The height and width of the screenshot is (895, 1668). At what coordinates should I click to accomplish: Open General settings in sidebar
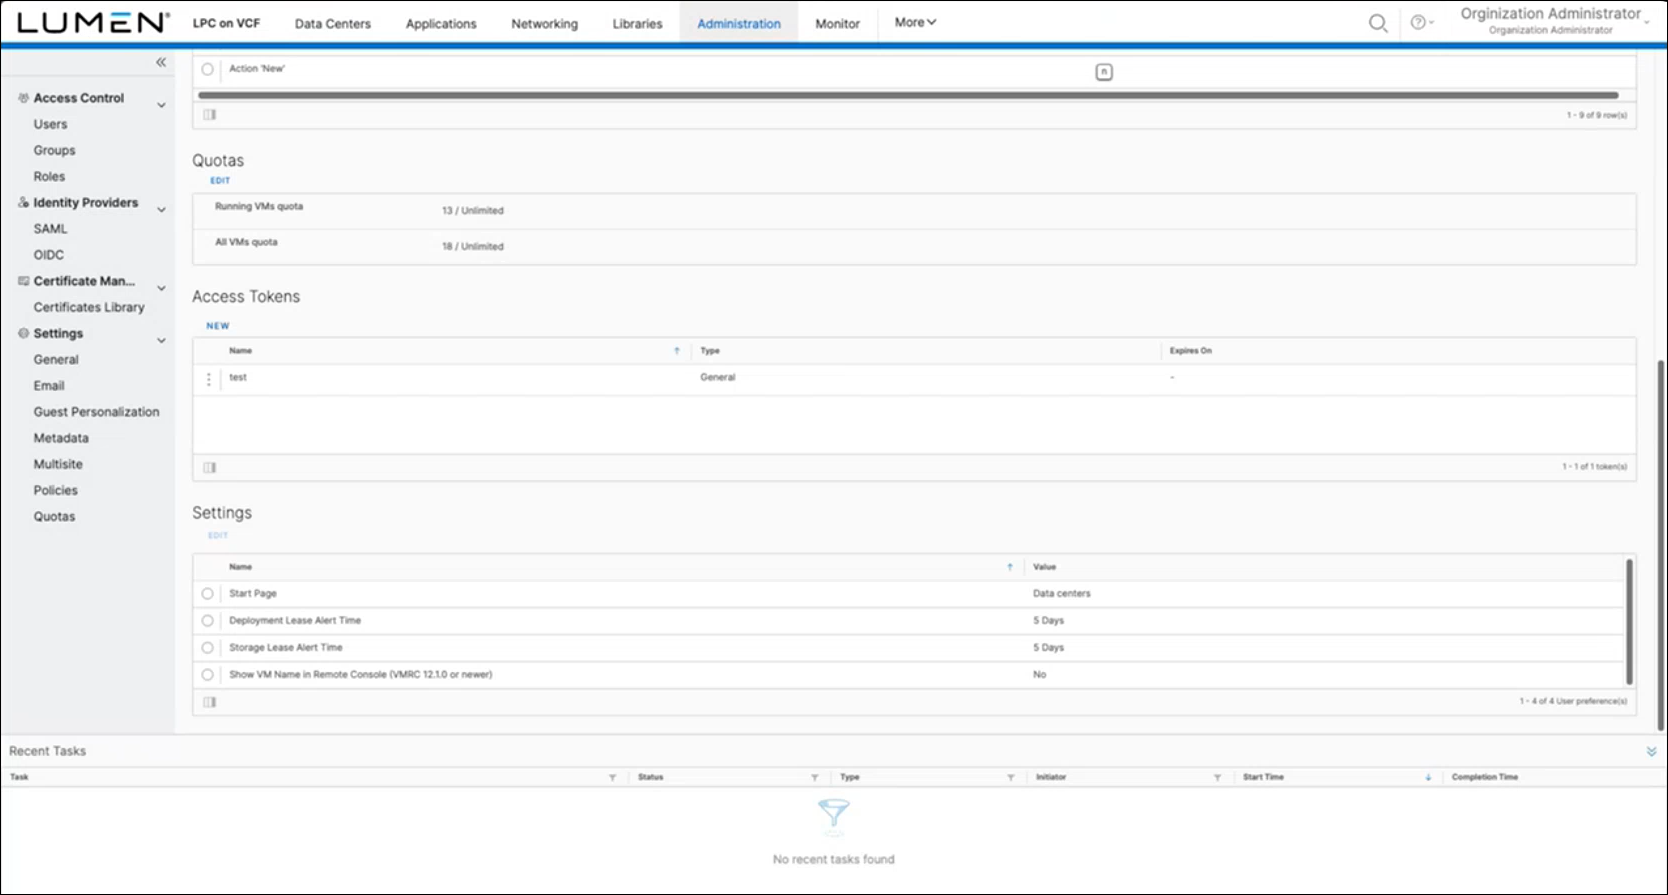click(x=56, y=359)
